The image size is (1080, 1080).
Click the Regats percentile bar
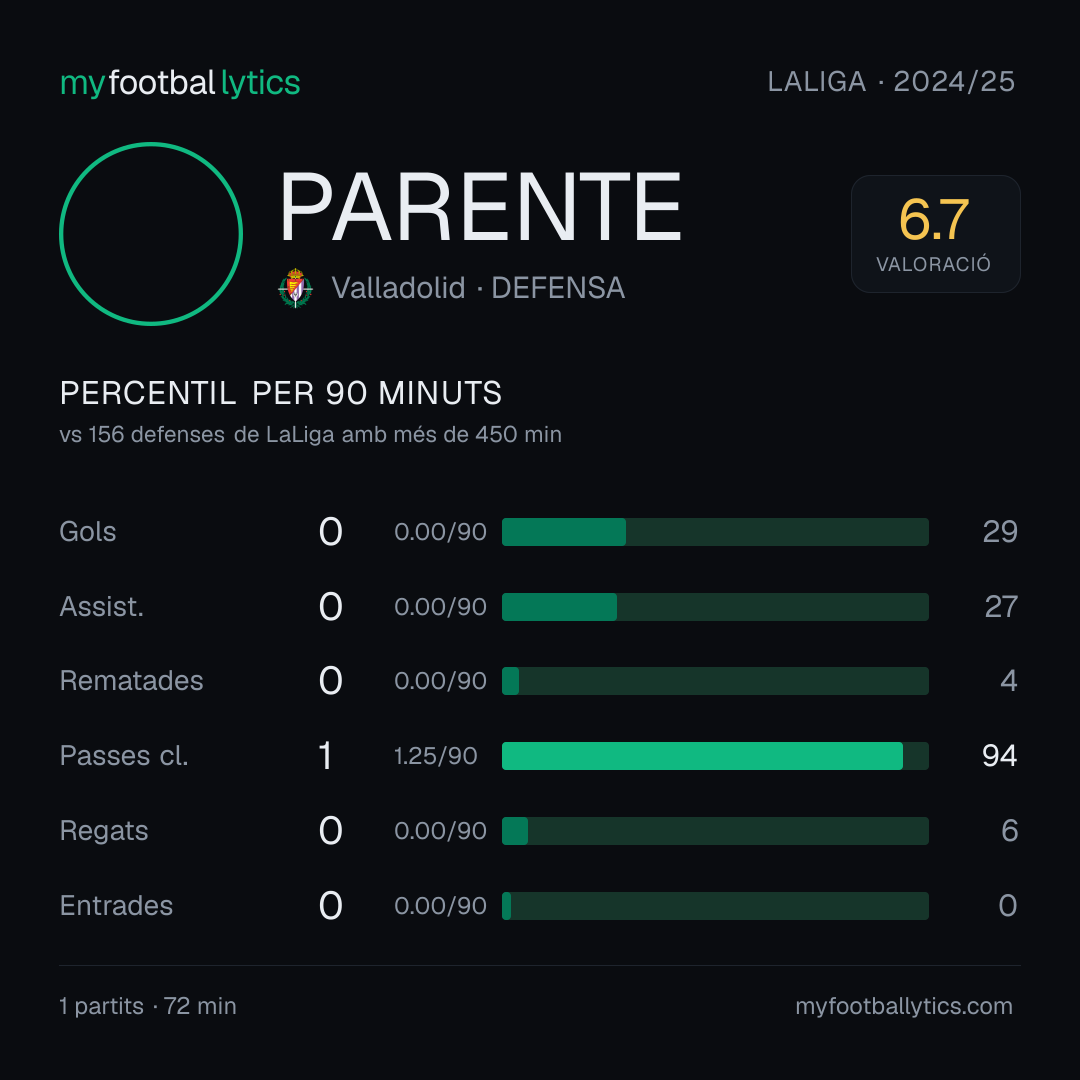[715, 831]
